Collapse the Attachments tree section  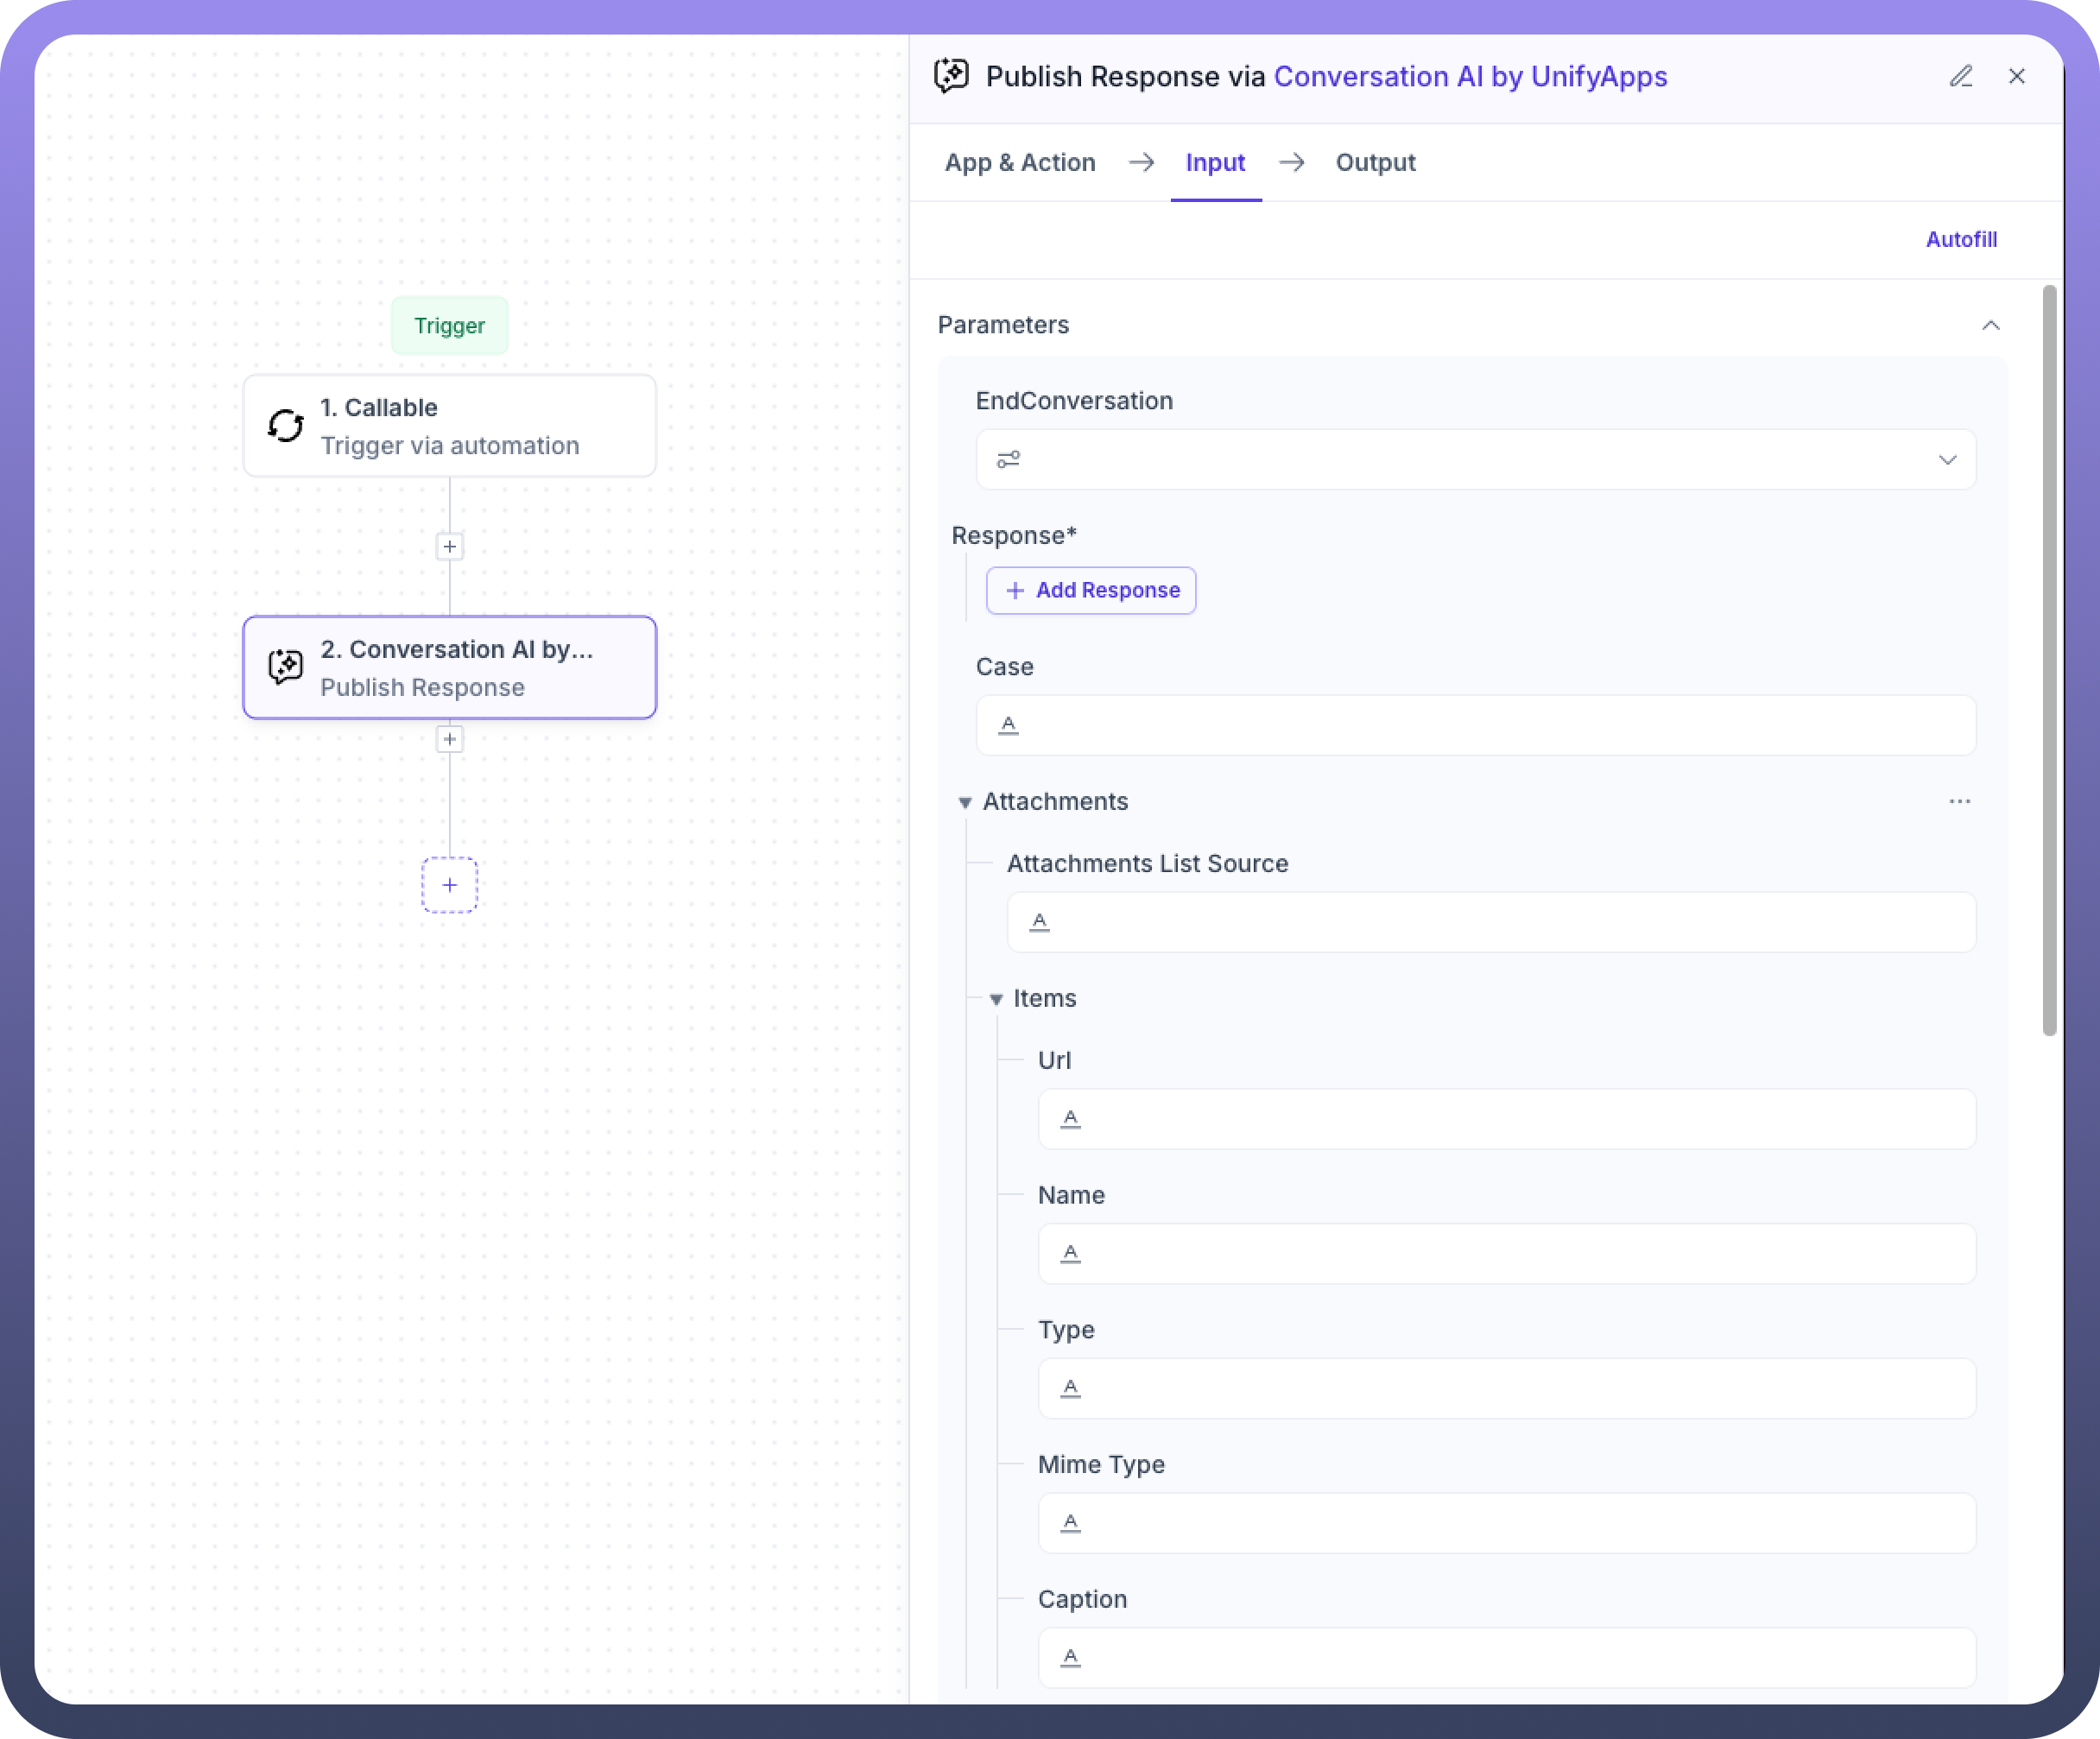pyautogui.click(x=965, y=803)
